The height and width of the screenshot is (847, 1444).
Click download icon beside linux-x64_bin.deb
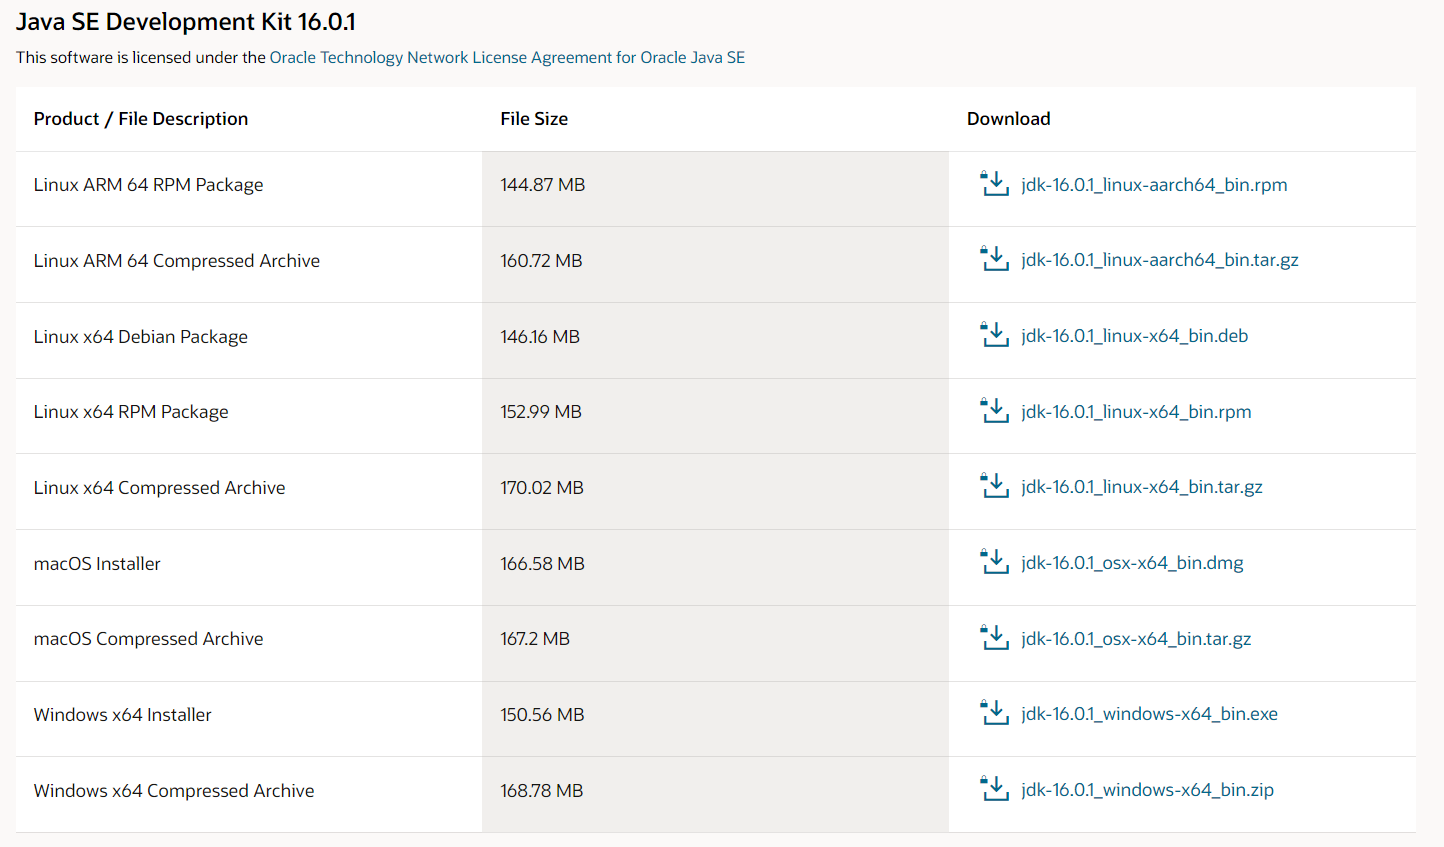click(995, 335)
